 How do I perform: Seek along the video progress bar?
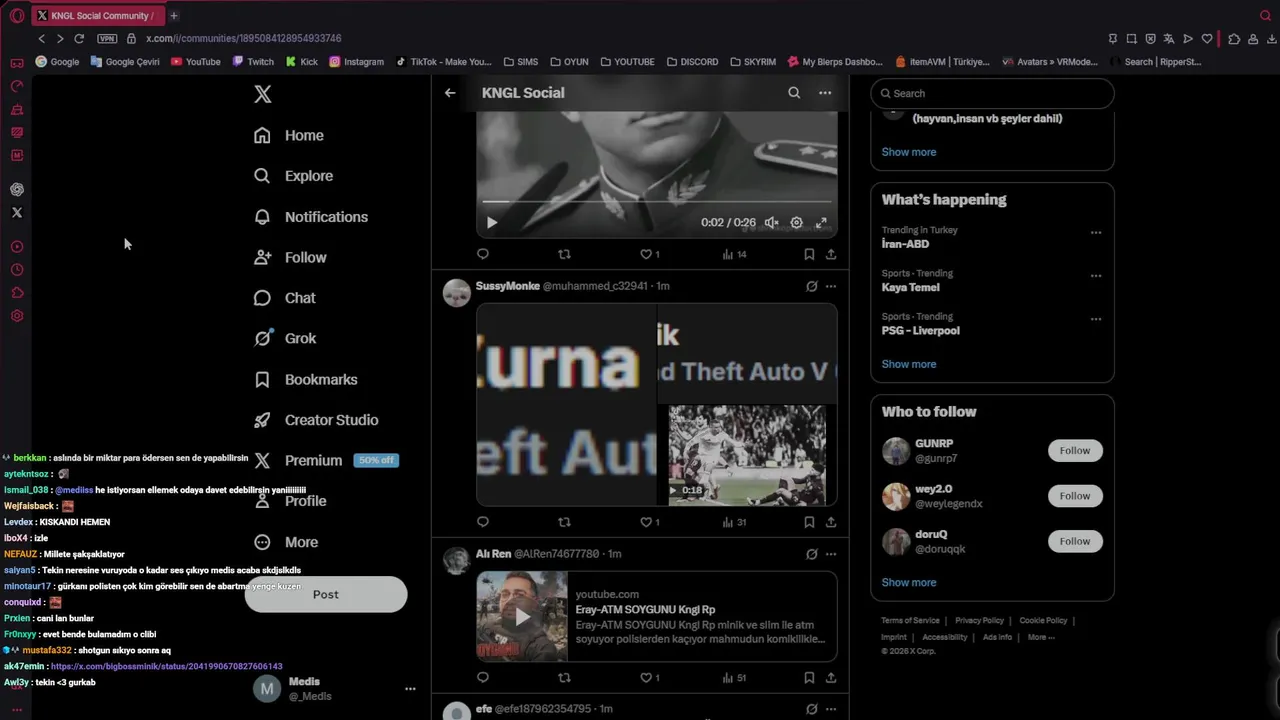pyautogui.click(x=656, y=203)
